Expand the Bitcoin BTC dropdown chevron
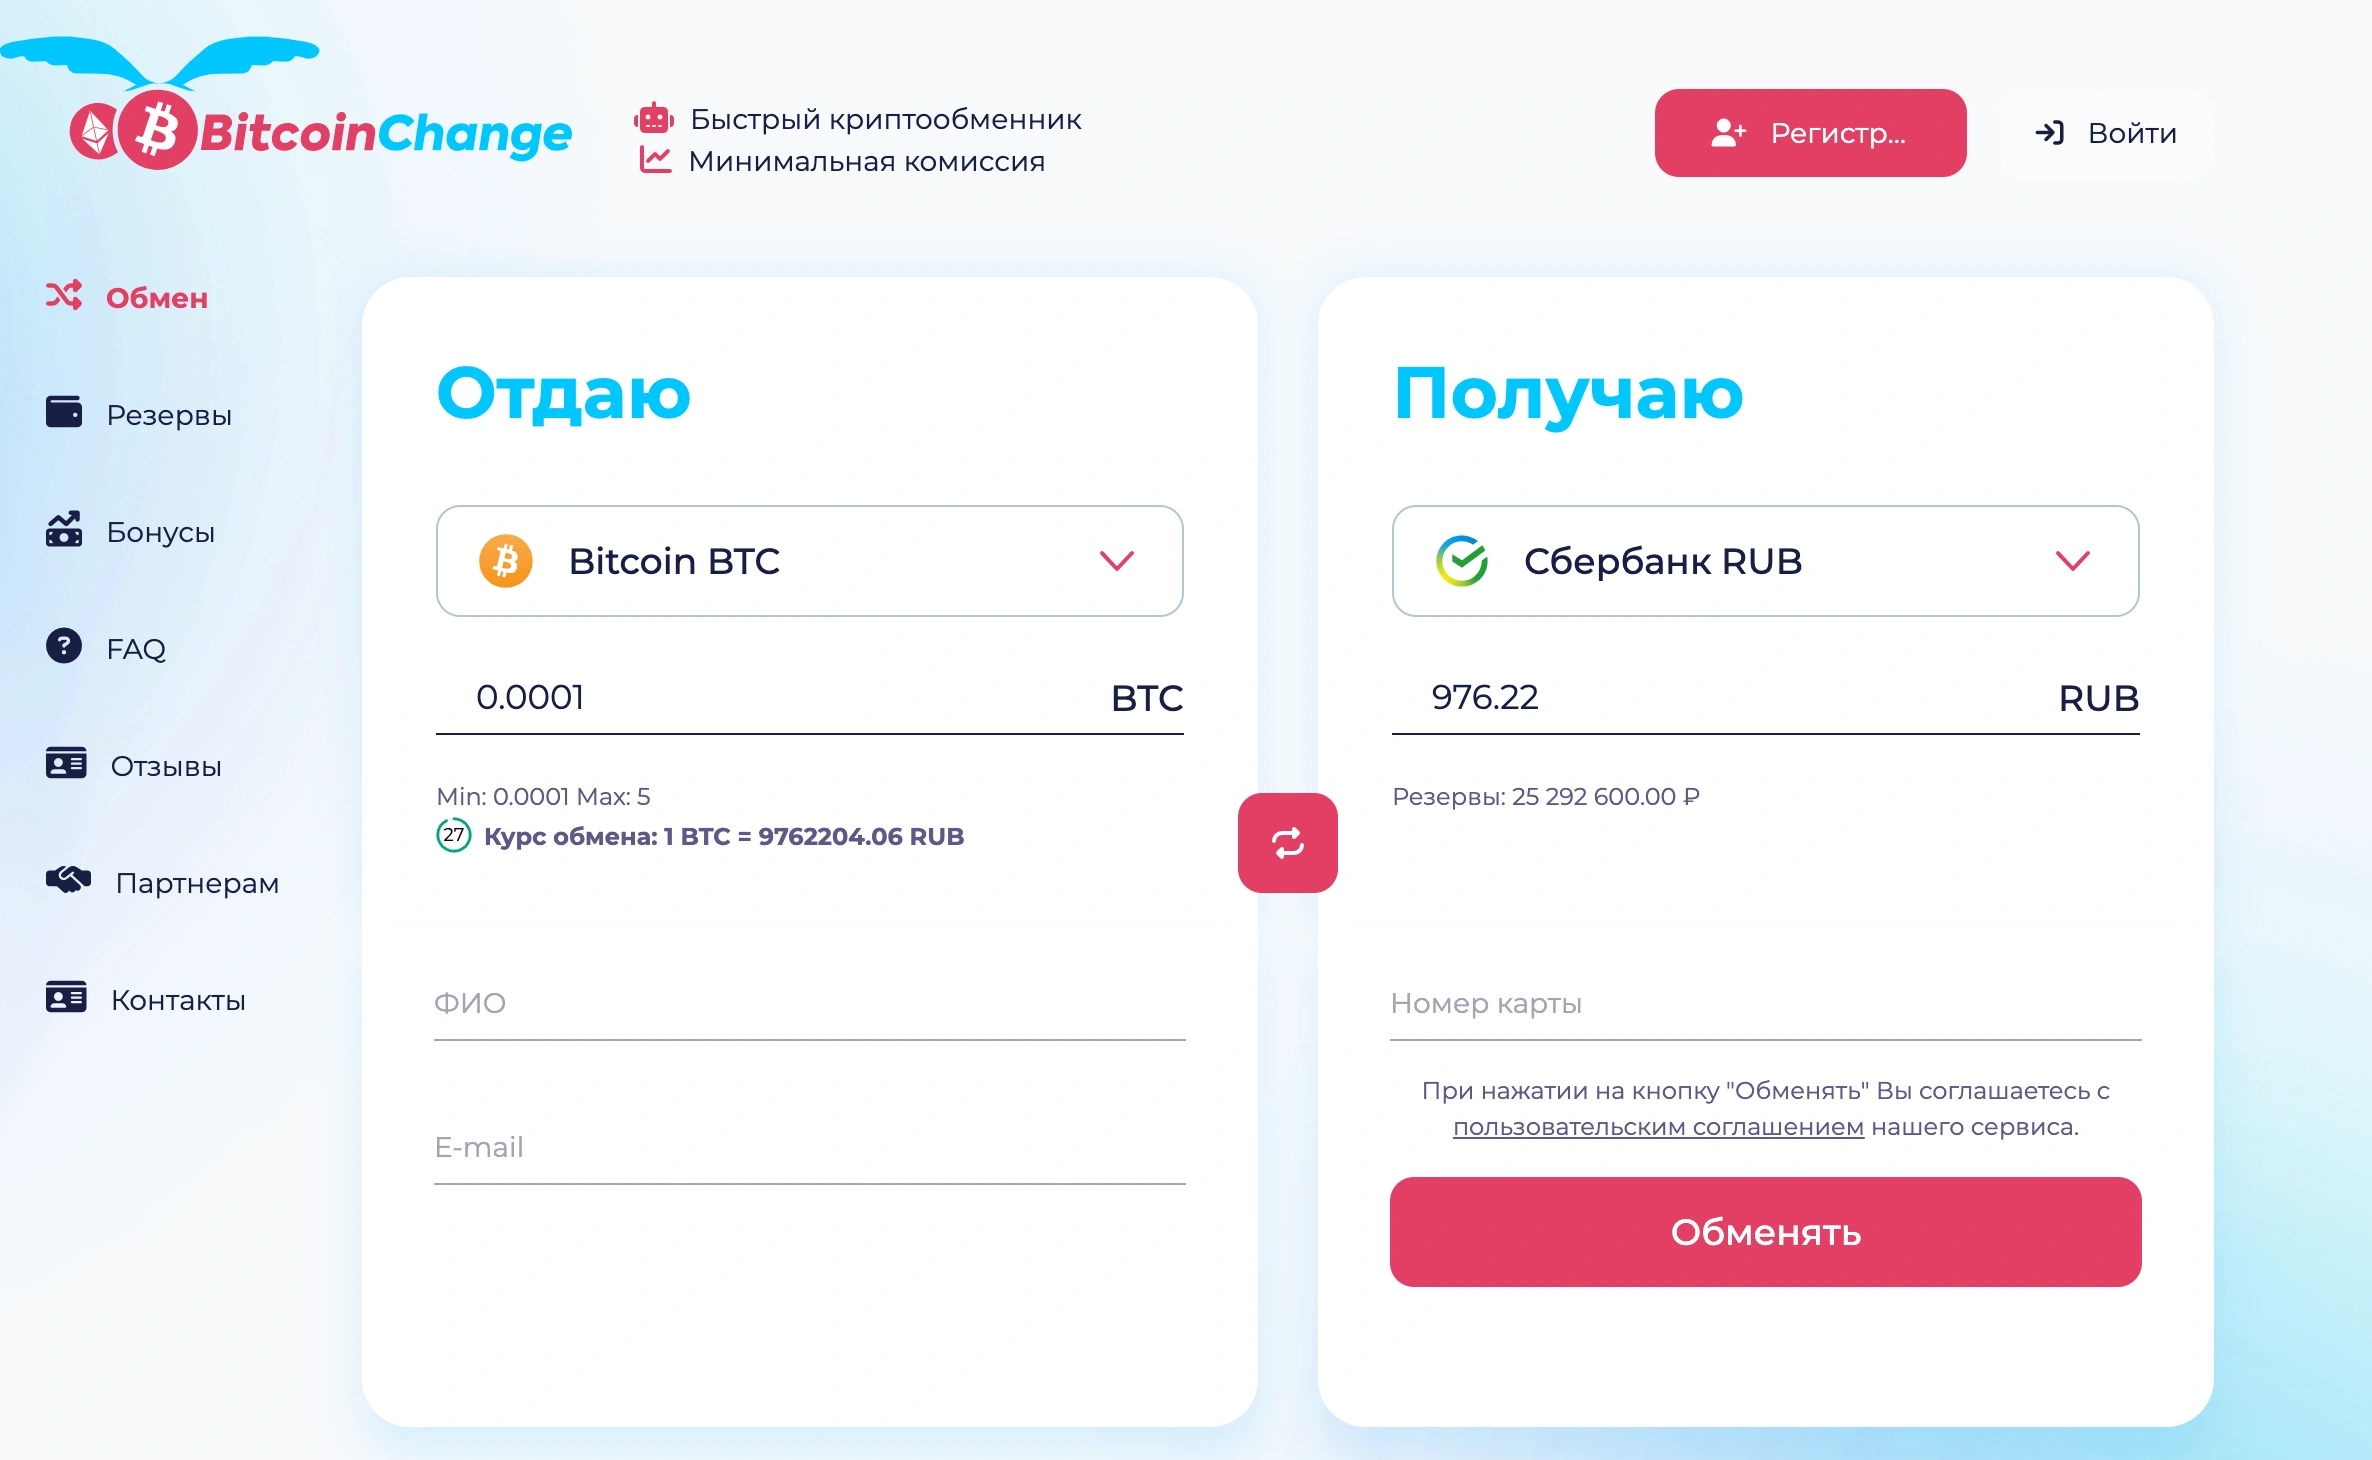 click(1116, 560)
